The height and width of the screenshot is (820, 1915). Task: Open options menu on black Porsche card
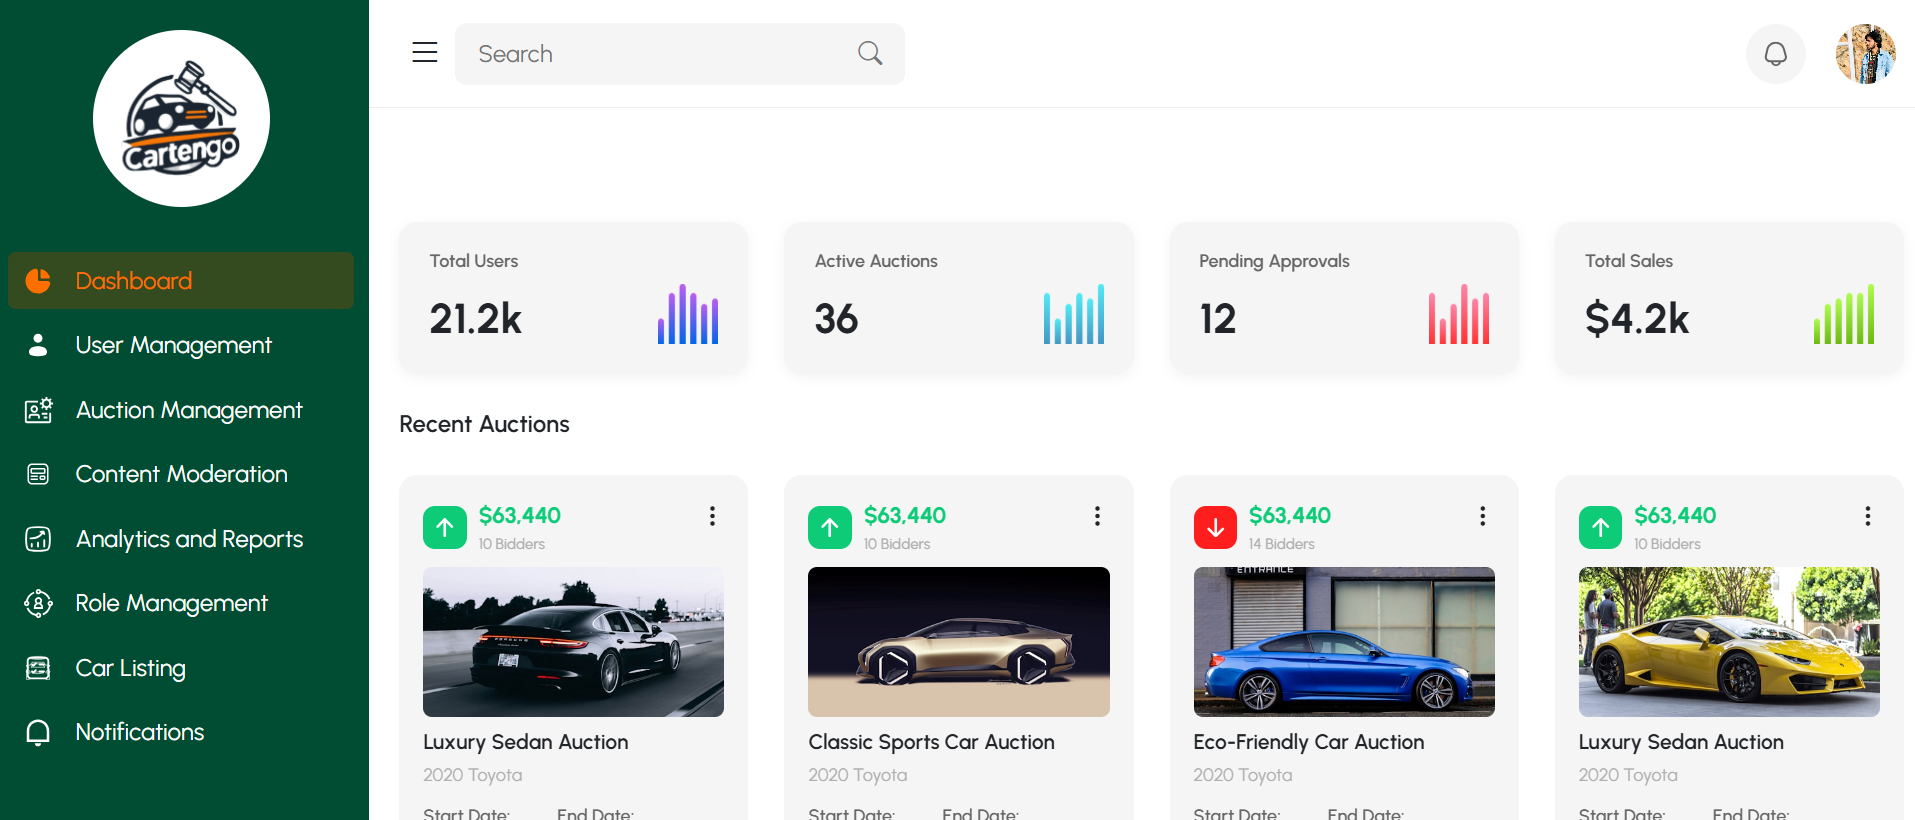712,516
